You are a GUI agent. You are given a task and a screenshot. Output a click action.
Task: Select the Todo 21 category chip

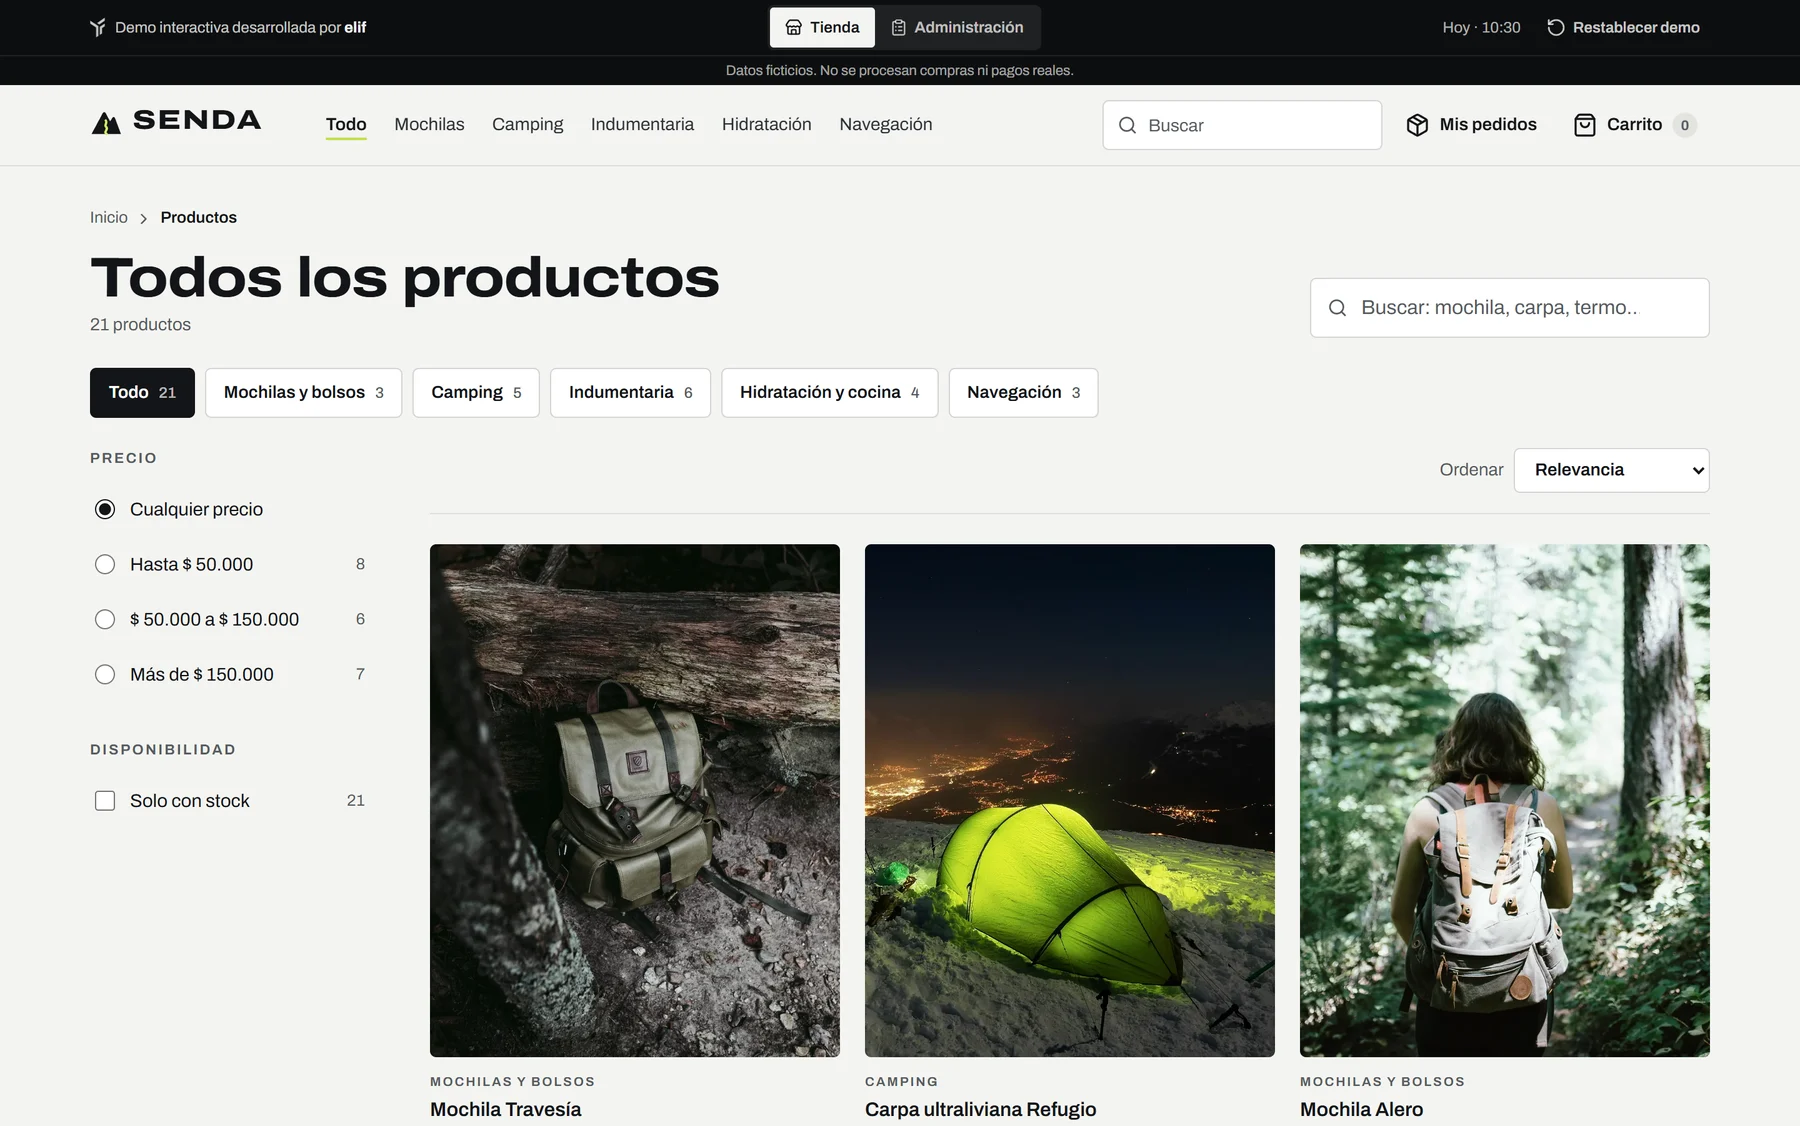[x=142, y=393]
